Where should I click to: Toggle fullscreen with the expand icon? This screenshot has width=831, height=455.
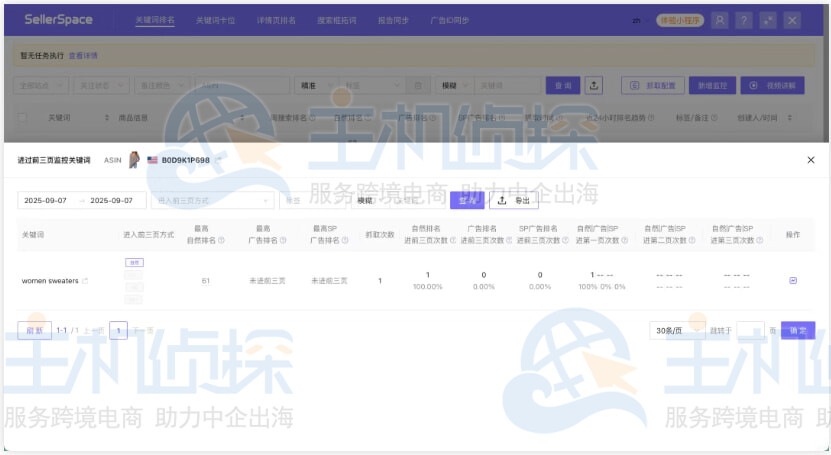[x=768, y=20]
